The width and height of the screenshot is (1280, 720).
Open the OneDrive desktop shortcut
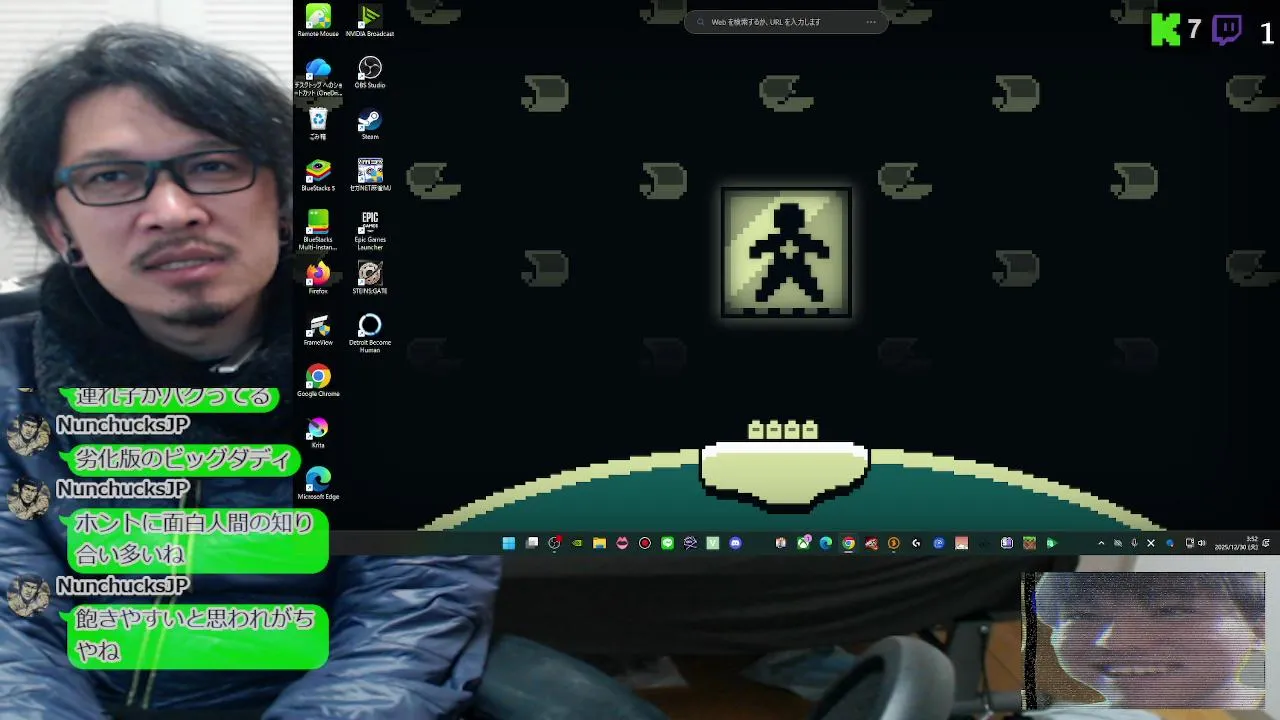coord(318,75)
